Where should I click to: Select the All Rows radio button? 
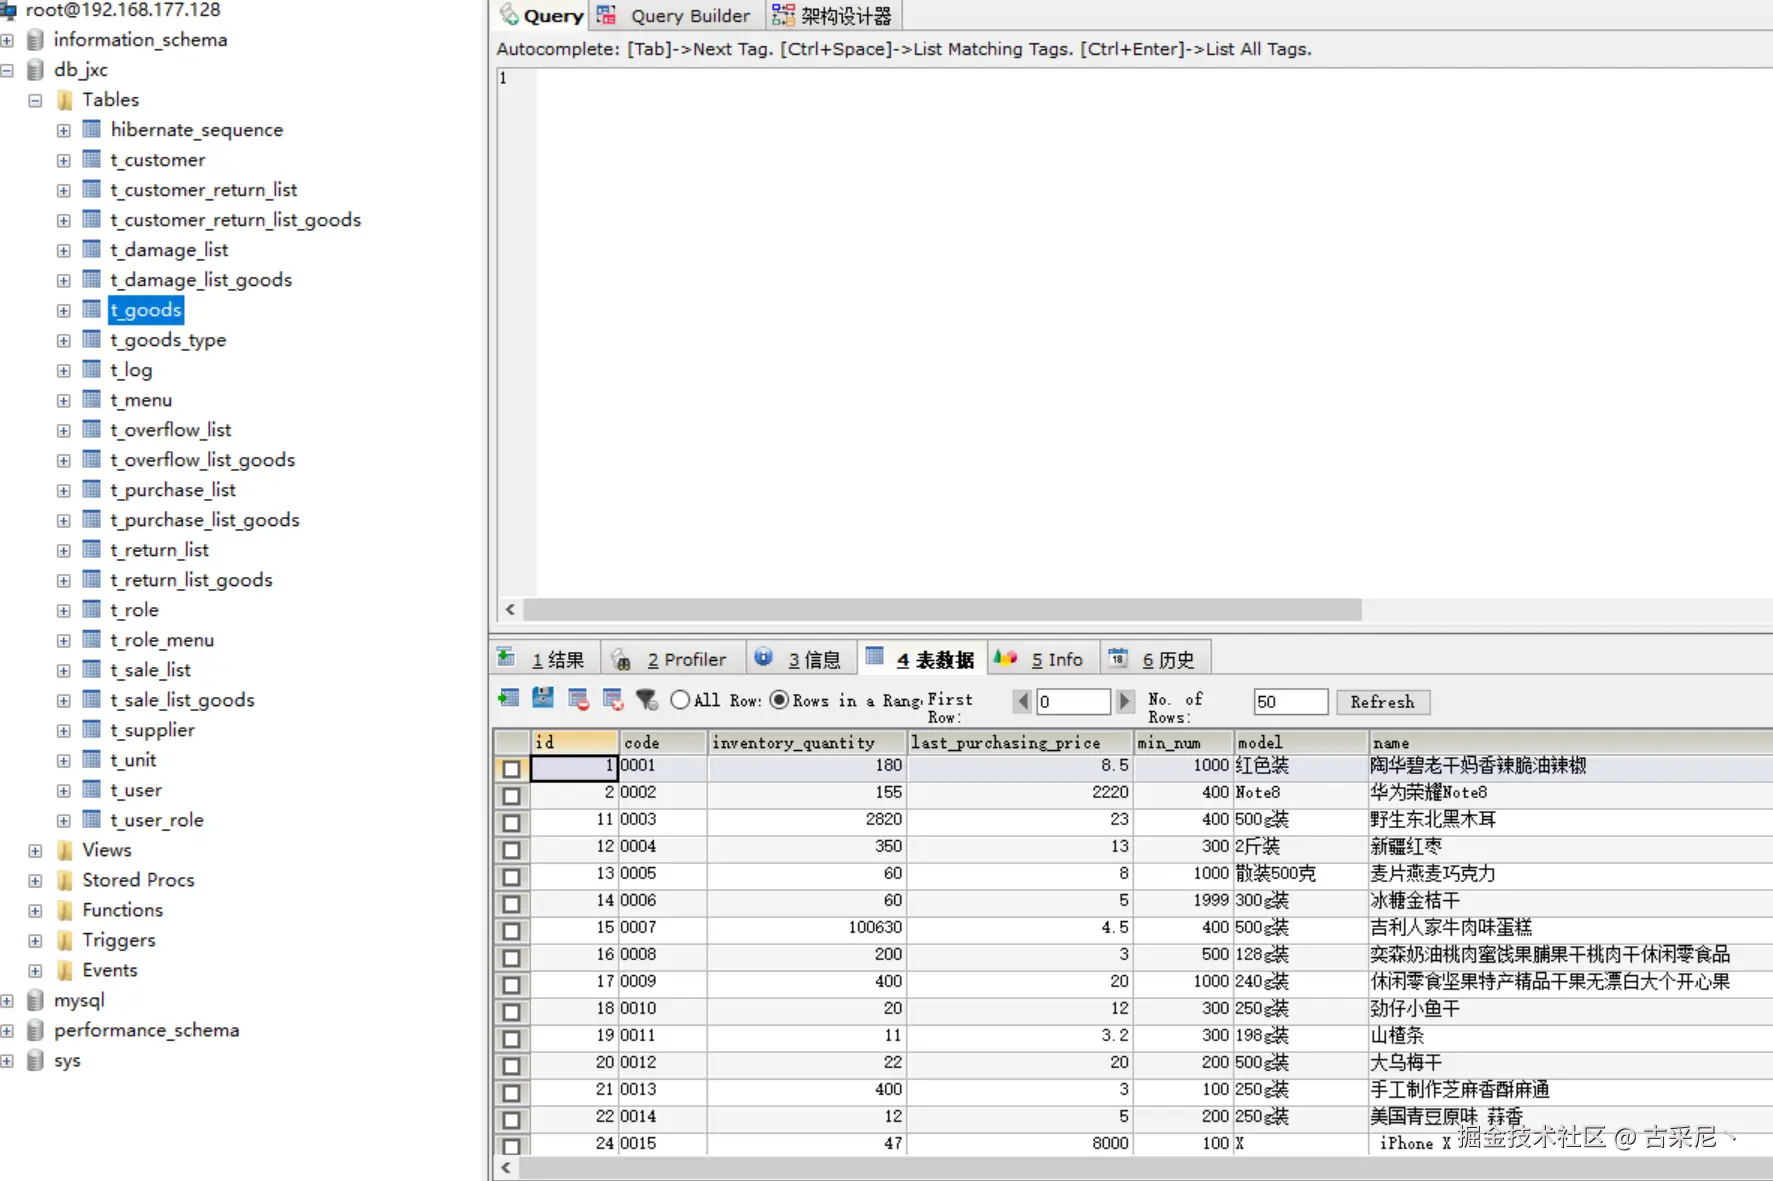[680, 699]
